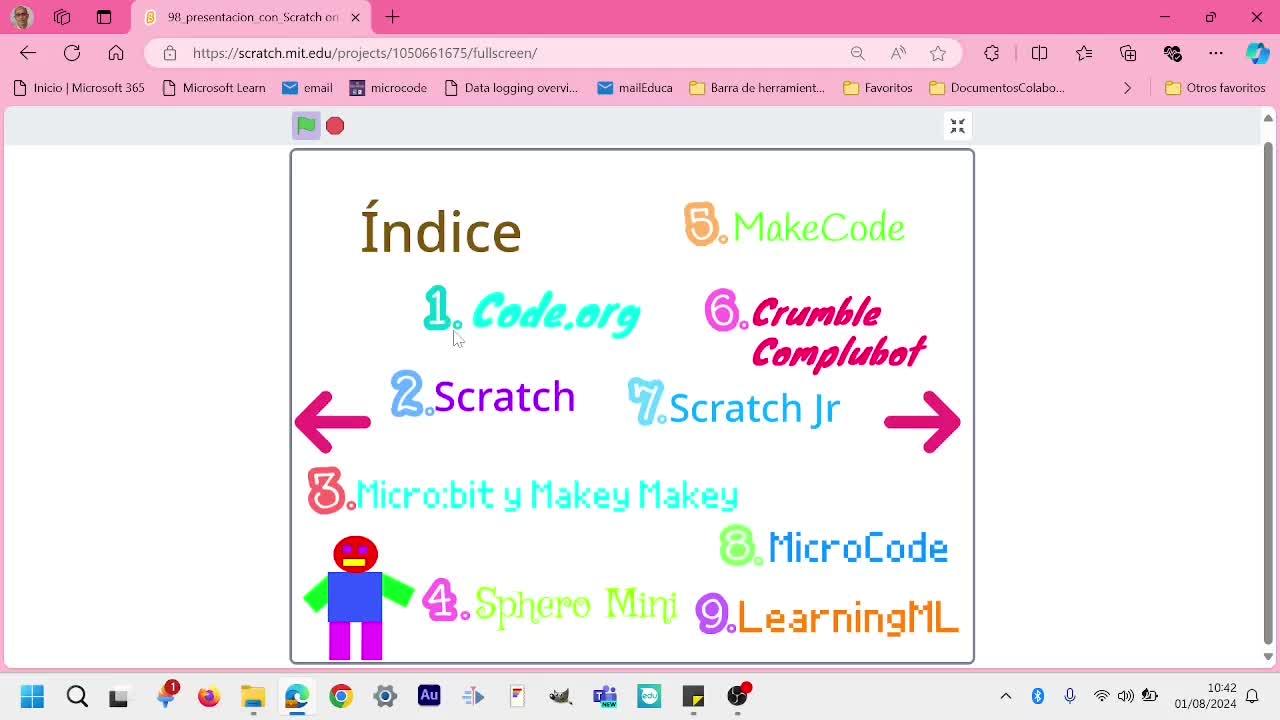Screen dimensions: 1280x720
Task: Open the Microsoft Learn bookmark
Action: pyautogui.click(x=214, y=88)
